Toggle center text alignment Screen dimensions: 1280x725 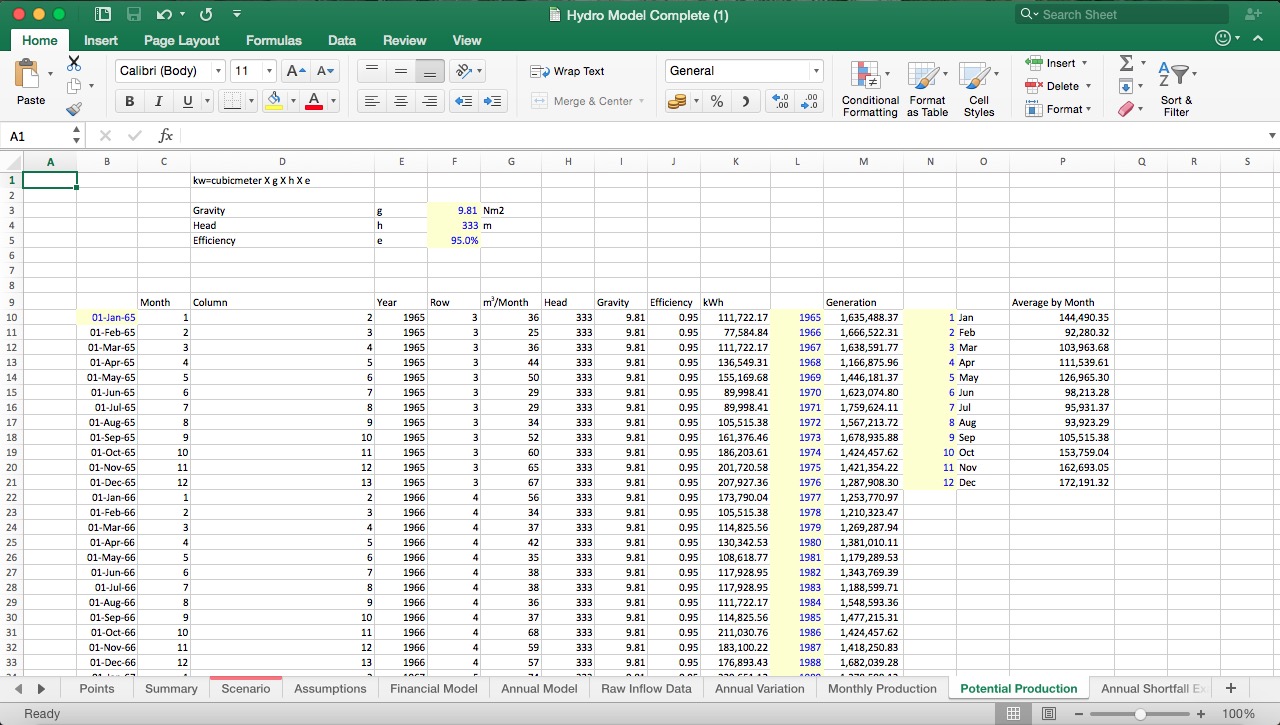(402, 101)
